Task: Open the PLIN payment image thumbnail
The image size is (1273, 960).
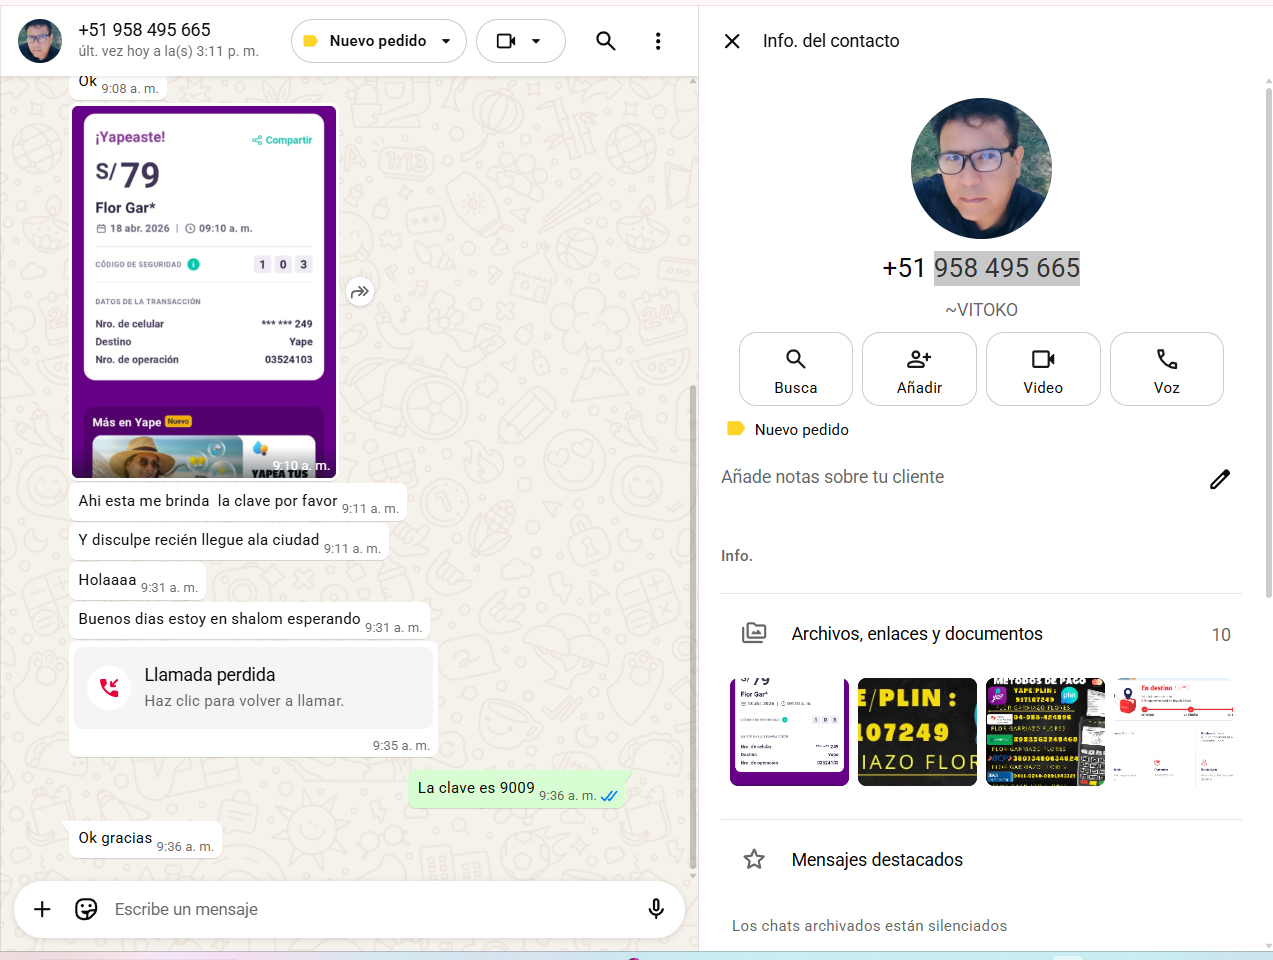Action: [917, 732]
